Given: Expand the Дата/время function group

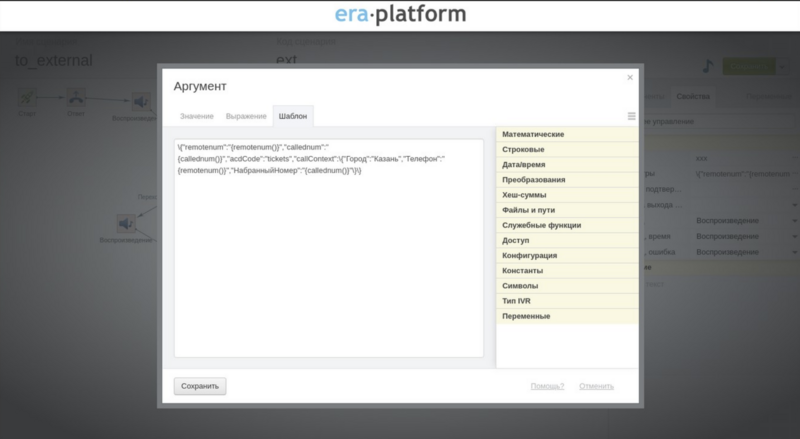Looking at the screenshot, I should pyautogui.click(x=567, y=164).
